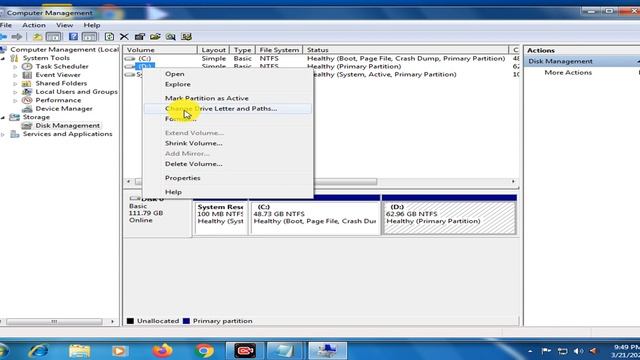Viewport: 640px width, 360px height.
Task: Expand the Performance node arrow
Action: [x=16, y=100]
